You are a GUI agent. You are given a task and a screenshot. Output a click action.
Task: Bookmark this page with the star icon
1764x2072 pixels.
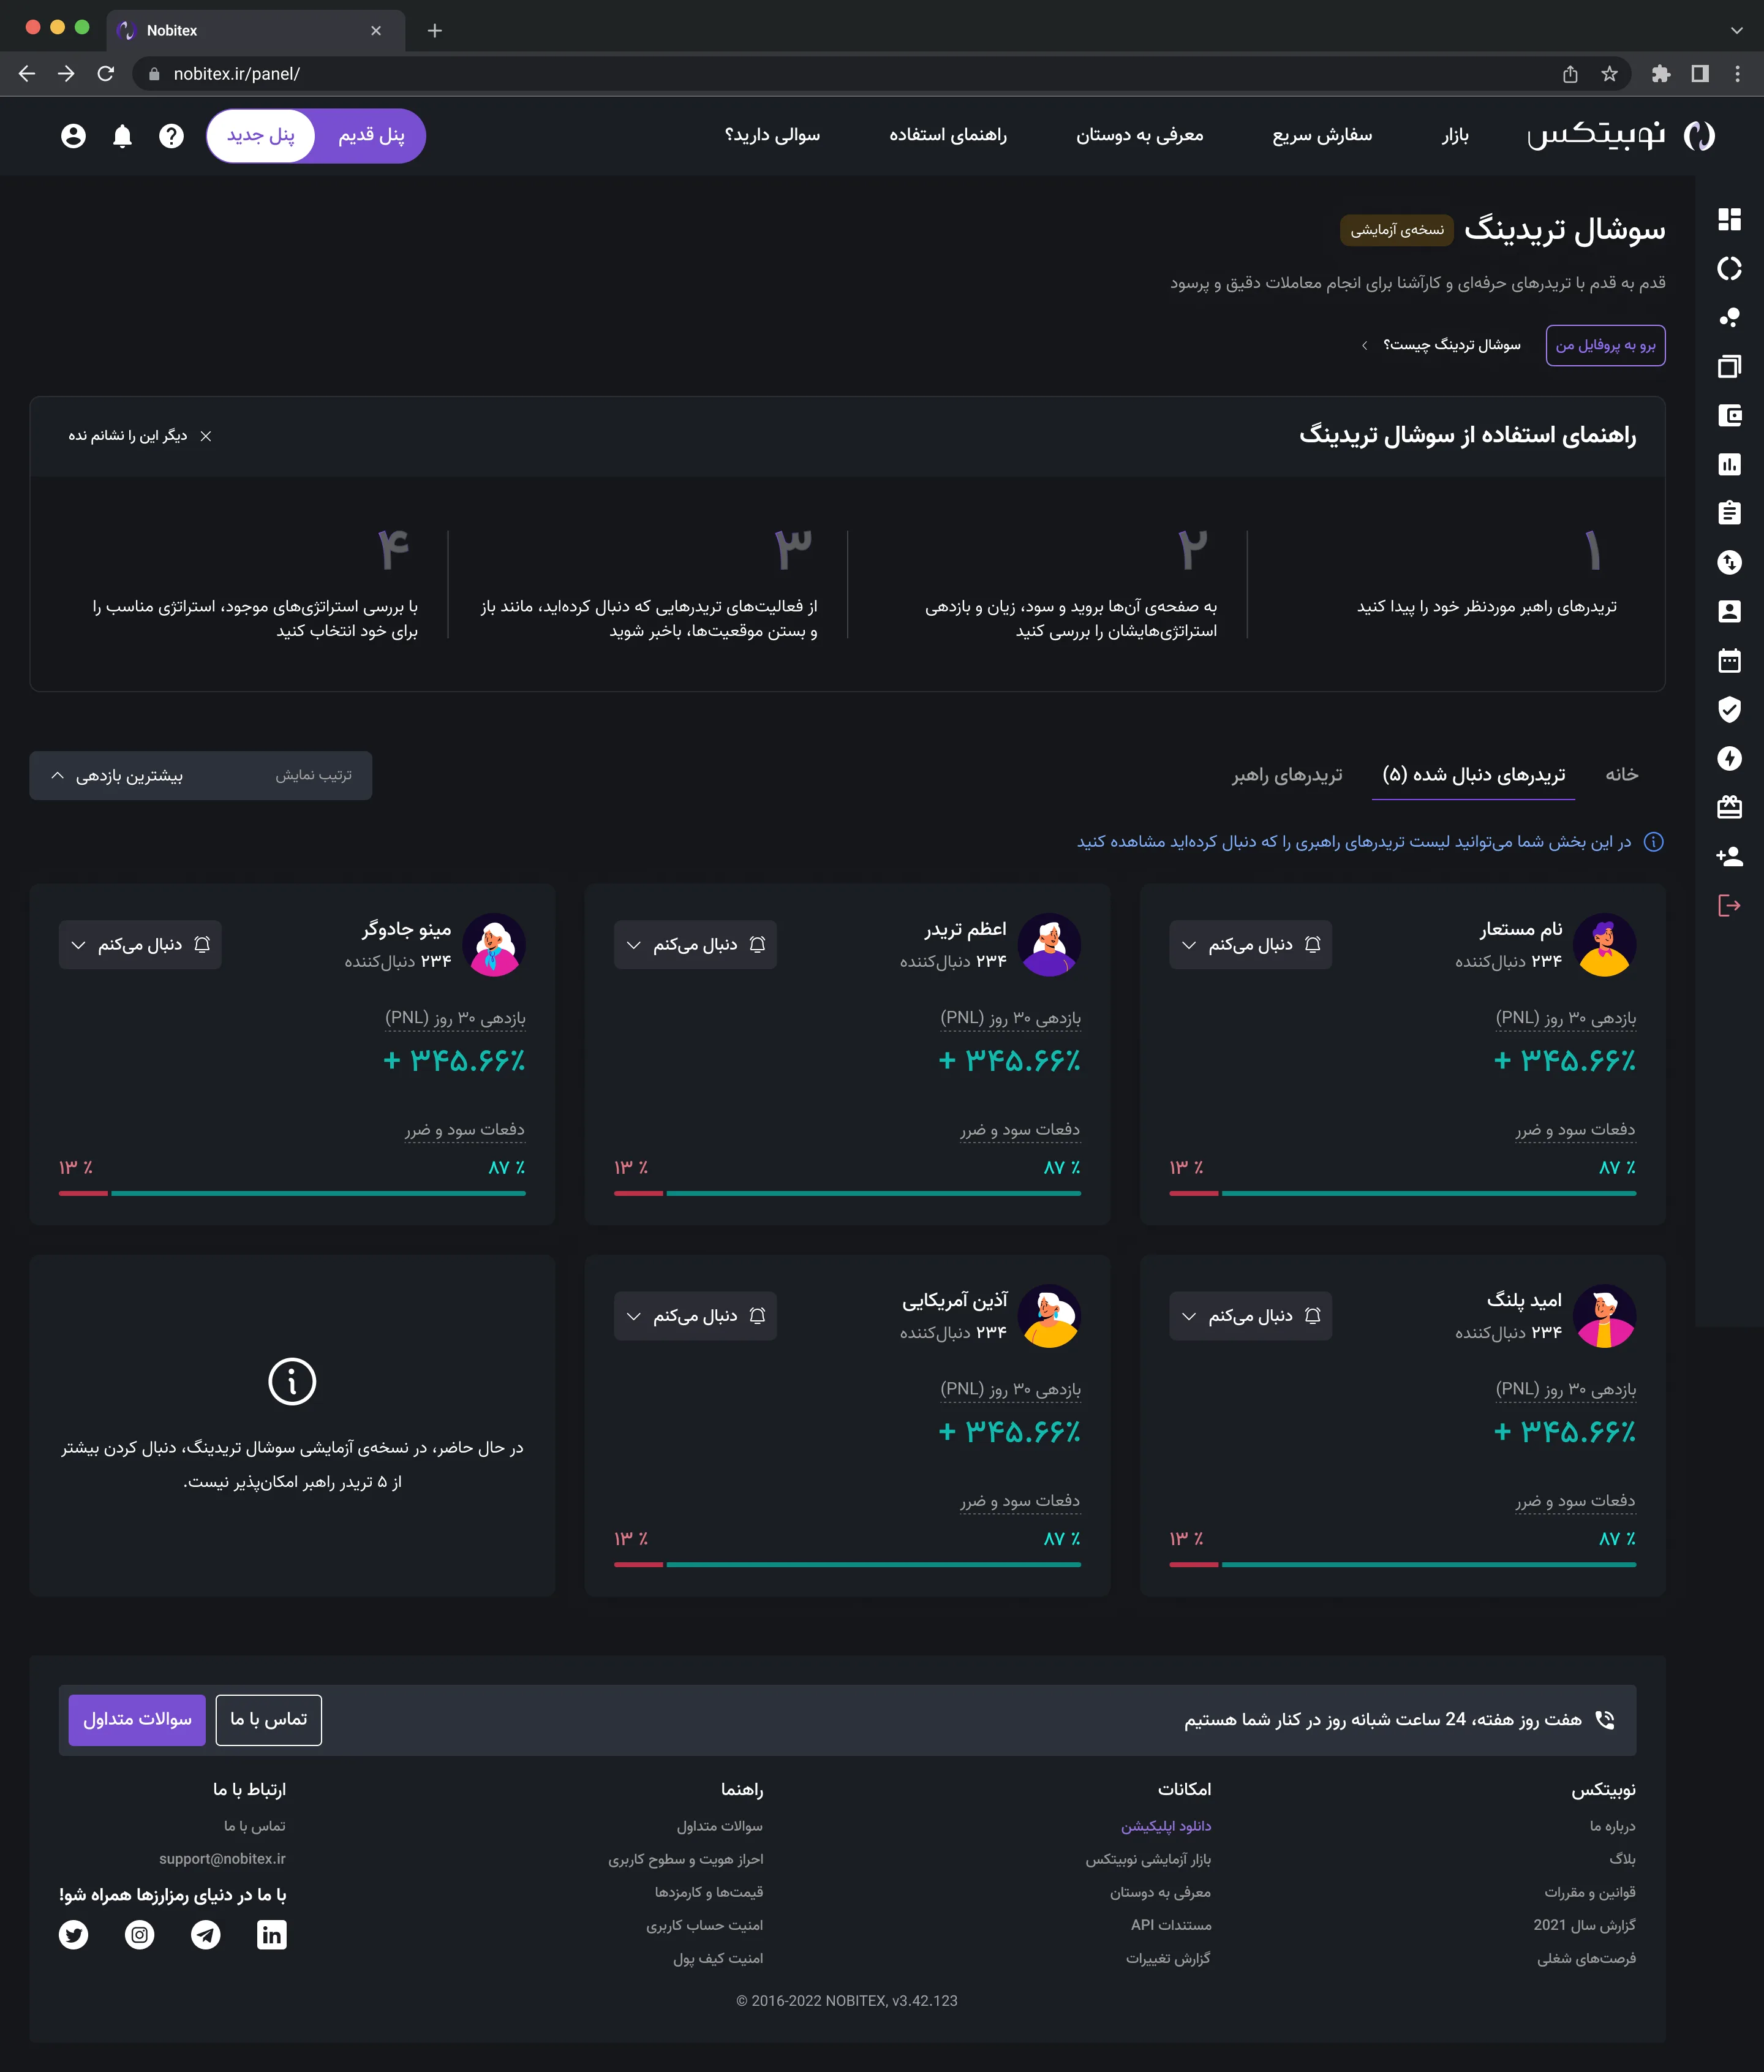tap(1609, 74)
